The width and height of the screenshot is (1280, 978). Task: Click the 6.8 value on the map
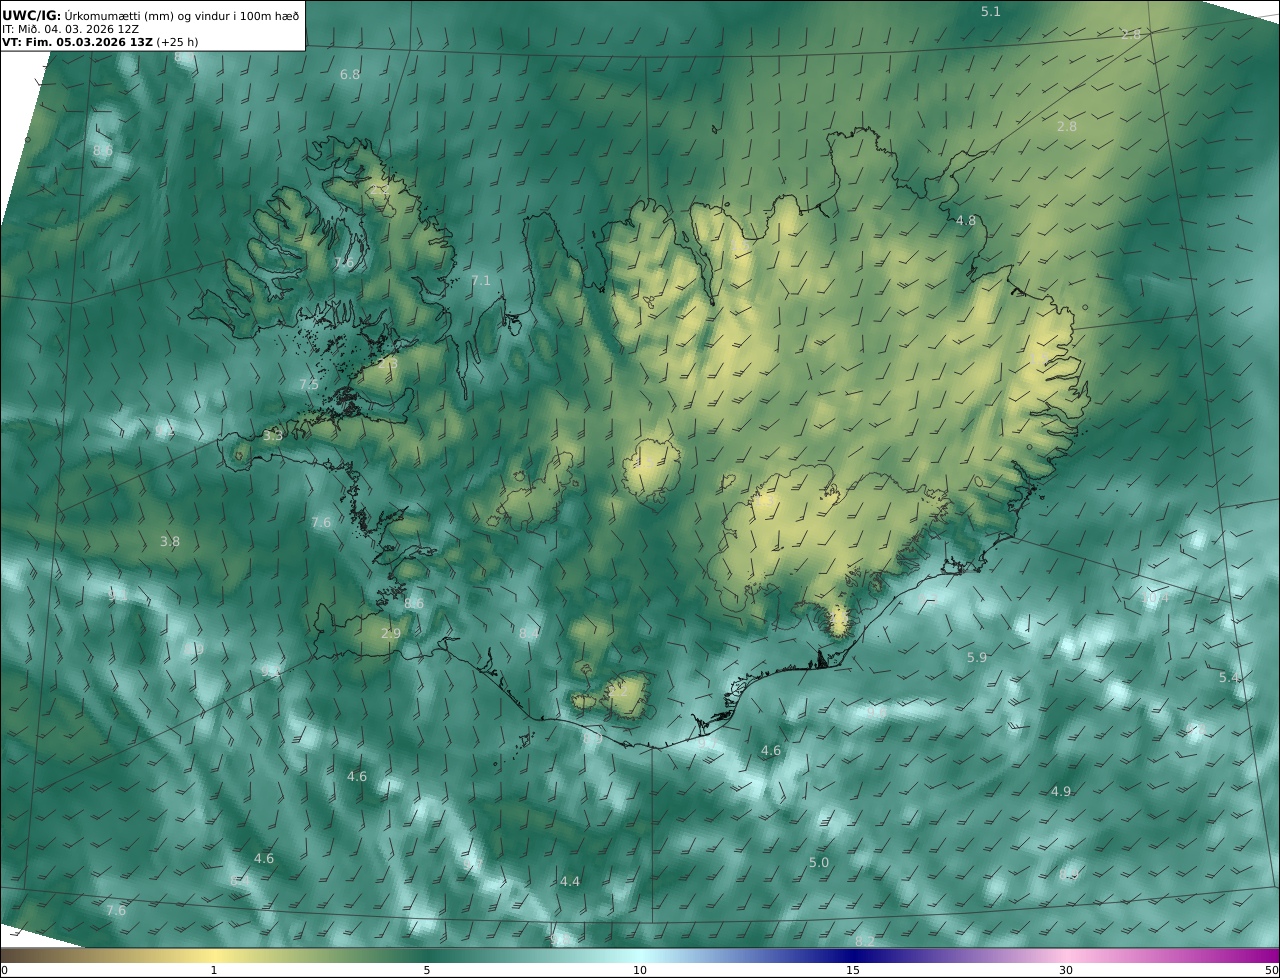[x=350, y=75]
